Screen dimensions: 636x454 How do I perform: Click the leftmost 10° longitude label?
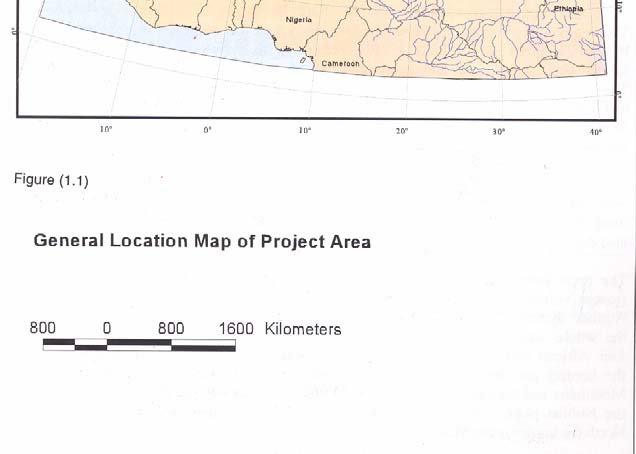coord(106,130)
